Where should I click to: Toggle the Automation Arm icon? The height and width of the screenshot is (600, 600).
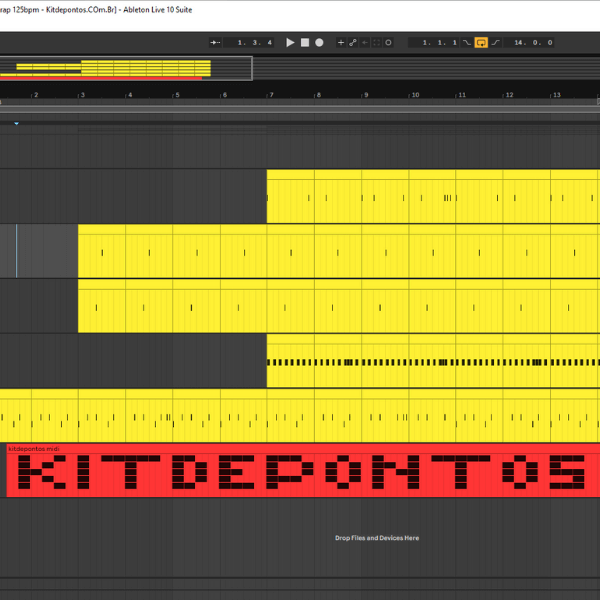(x=352, y=42)
